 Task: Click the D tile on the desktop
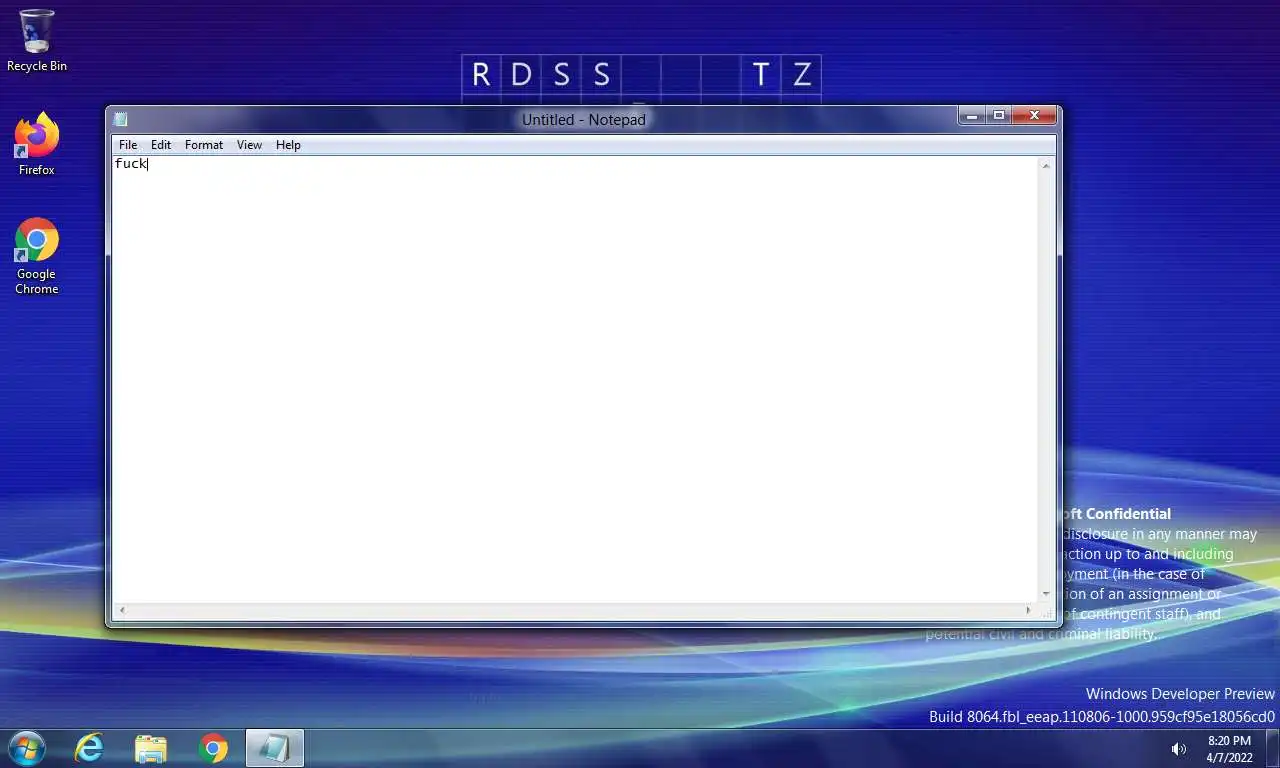click(x=521, y=75)
